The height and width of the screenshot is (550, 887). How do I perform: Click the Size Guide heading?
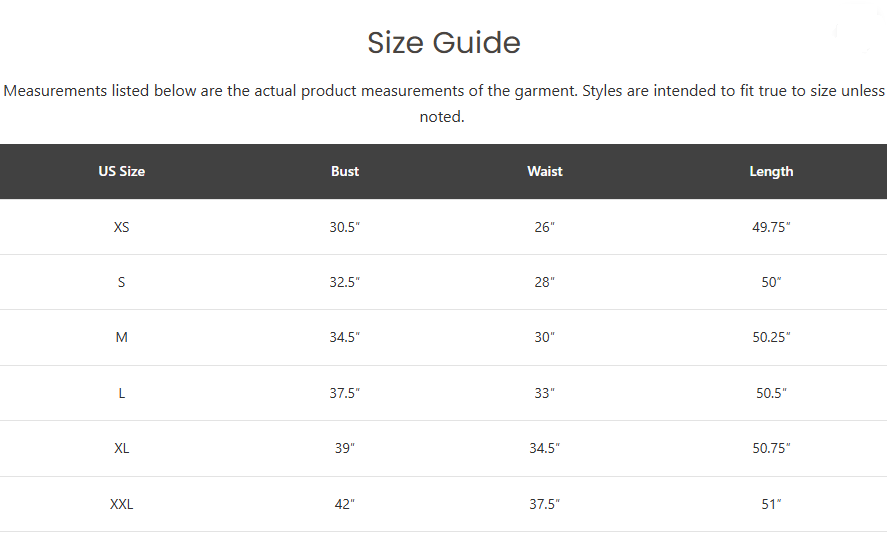pos(444,42)
